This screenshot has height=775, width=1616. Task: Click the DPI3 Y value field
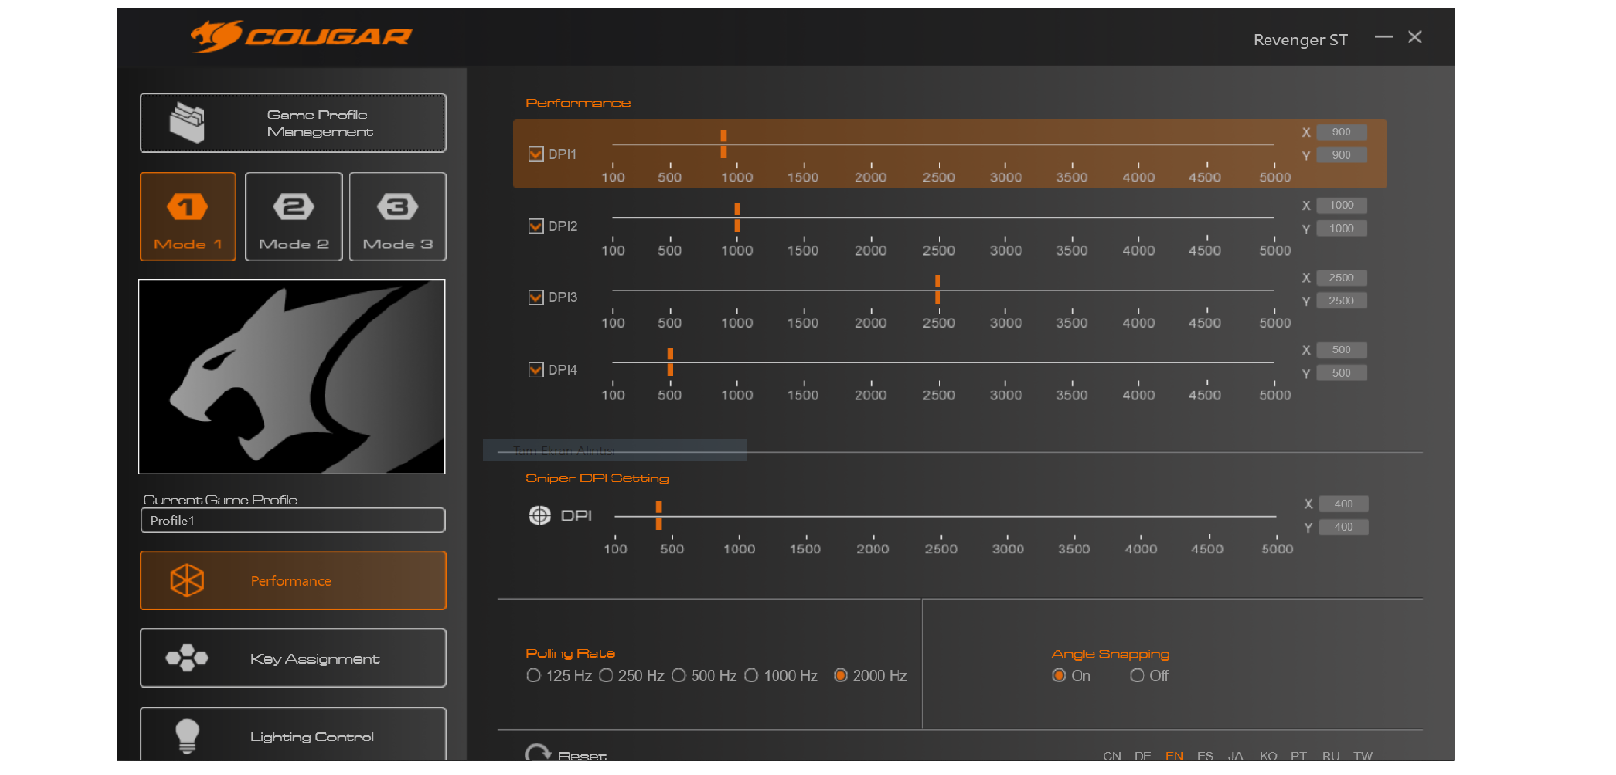click(x=1342, y=301)
